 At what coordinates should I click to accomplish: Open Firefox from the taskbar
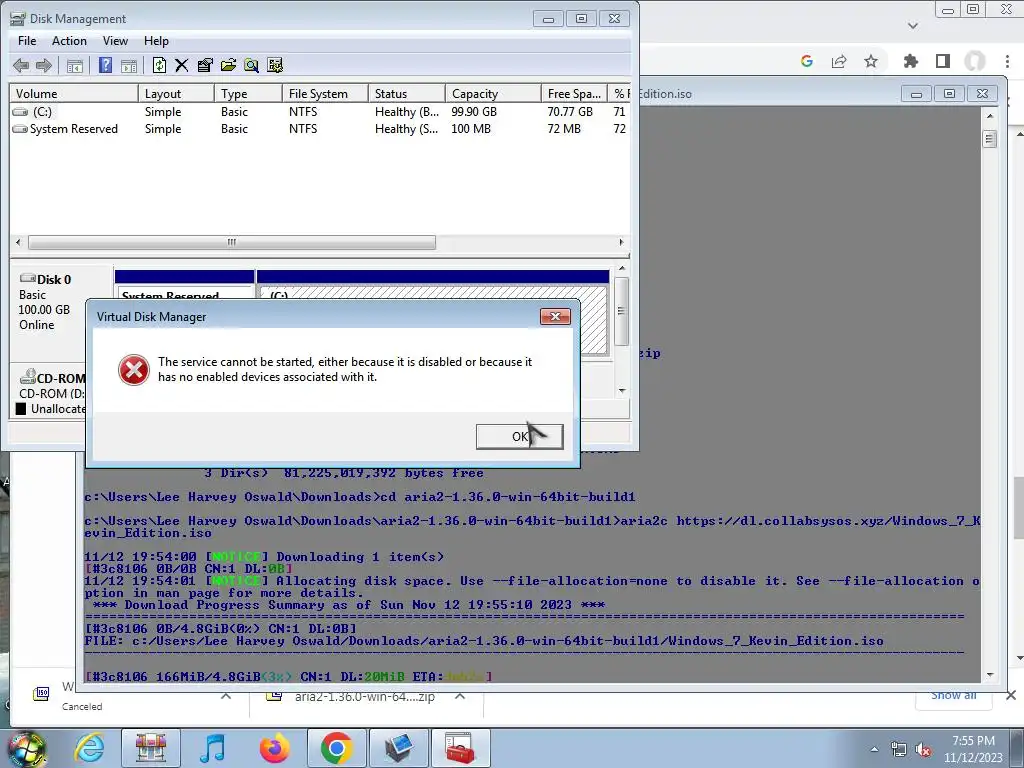tap(275, 748)
